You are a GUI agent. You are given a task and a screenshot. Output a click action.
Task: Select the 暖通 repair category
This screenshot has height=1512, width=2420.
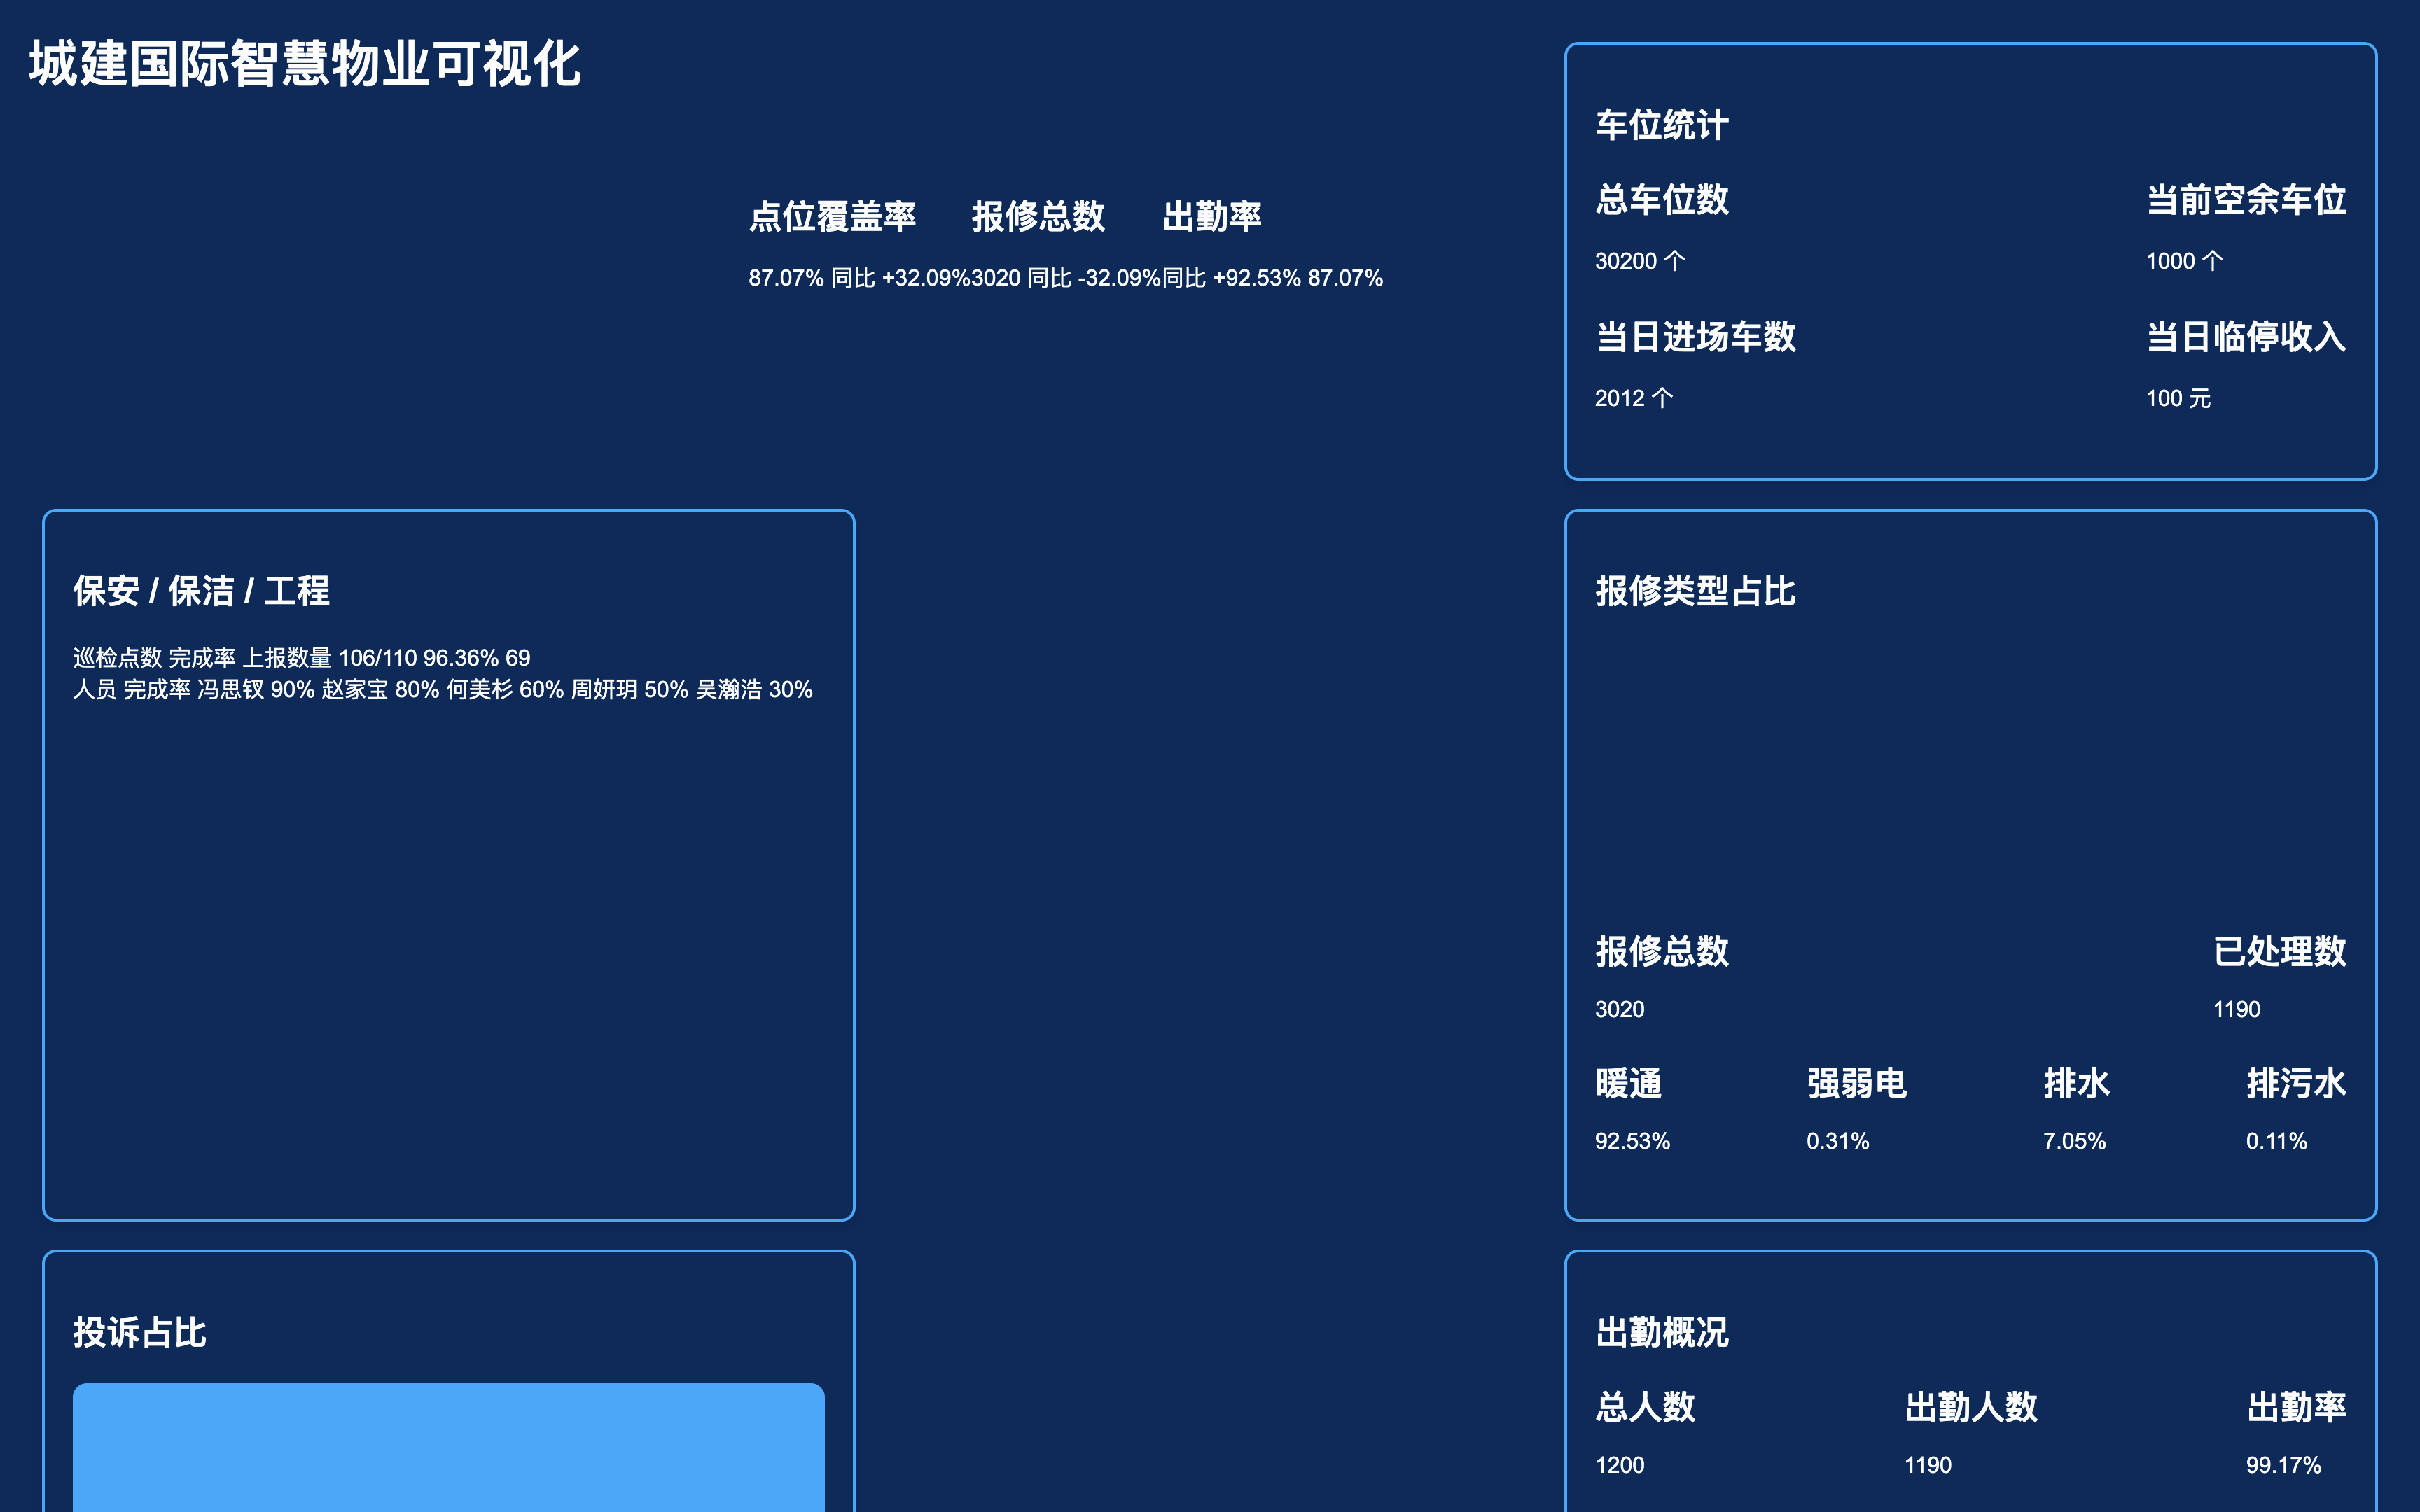[x=1628, y=1083]
